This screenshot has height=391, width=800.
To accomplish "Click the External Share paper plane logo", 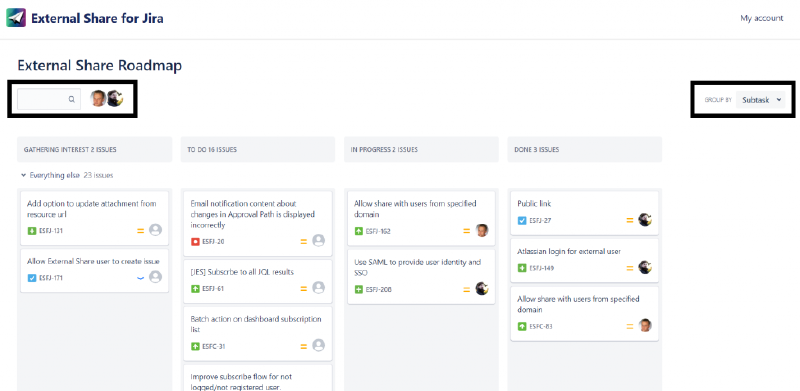I will tap(16, 18).
